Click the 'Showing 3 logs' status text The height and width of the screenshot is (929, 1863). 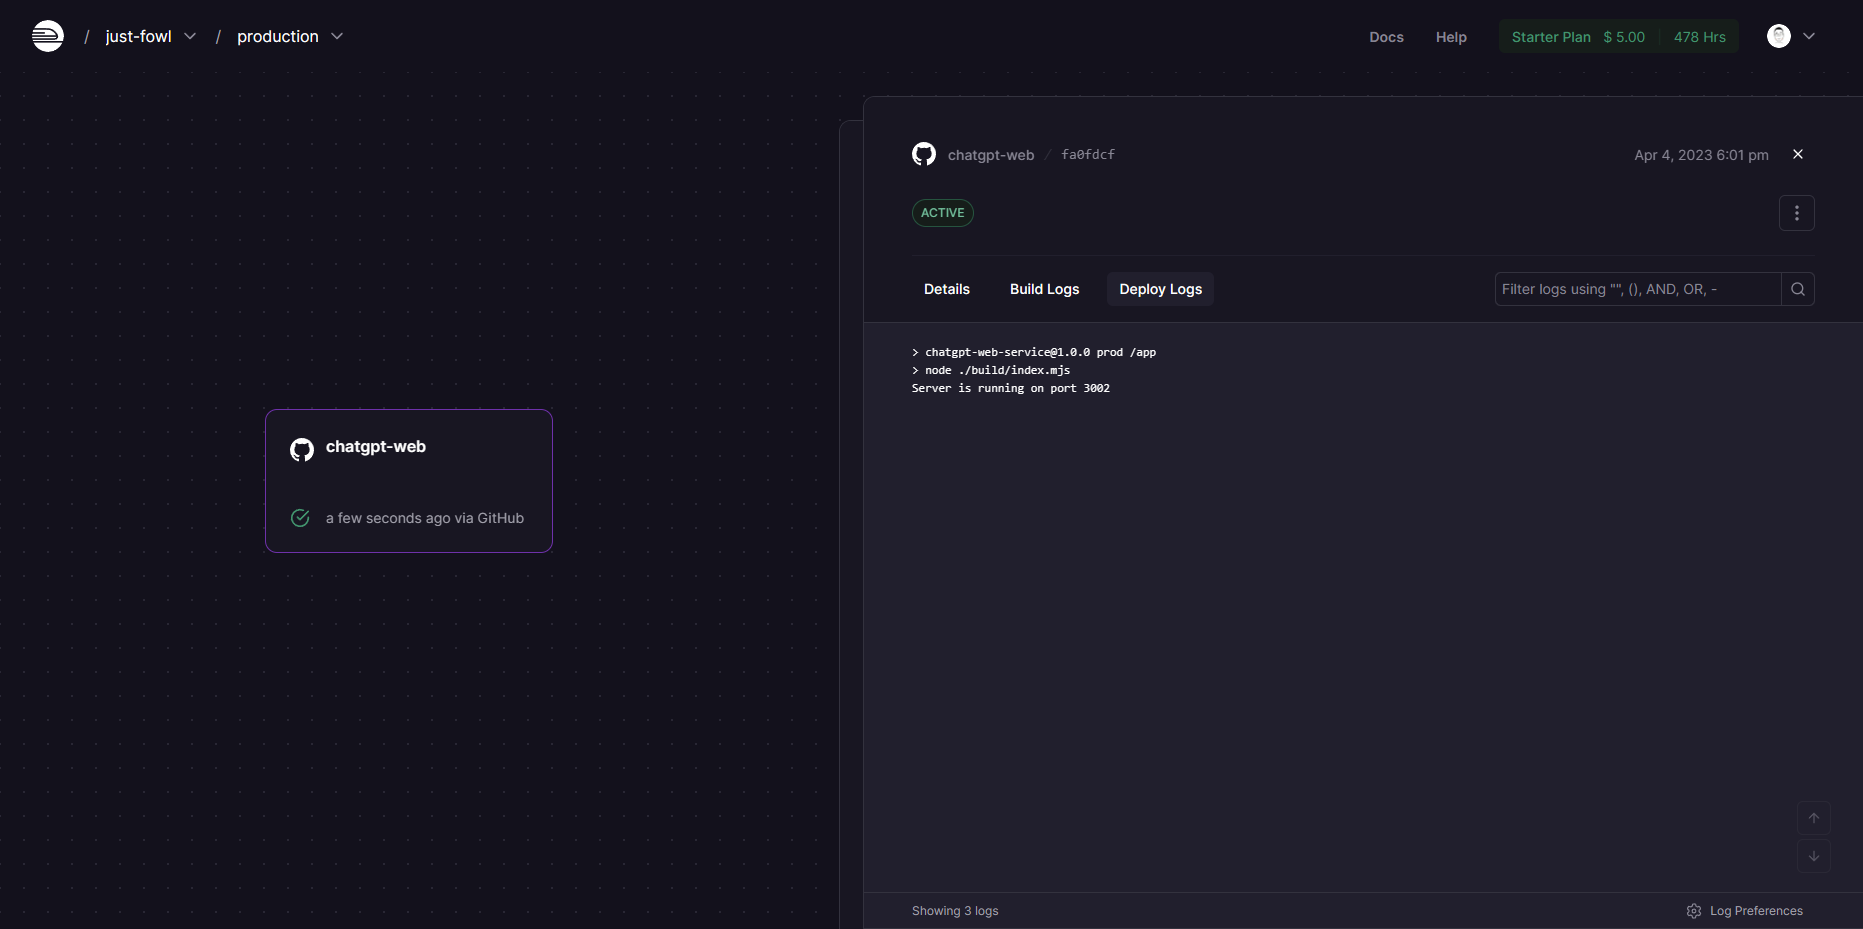[x=955, y=911]
